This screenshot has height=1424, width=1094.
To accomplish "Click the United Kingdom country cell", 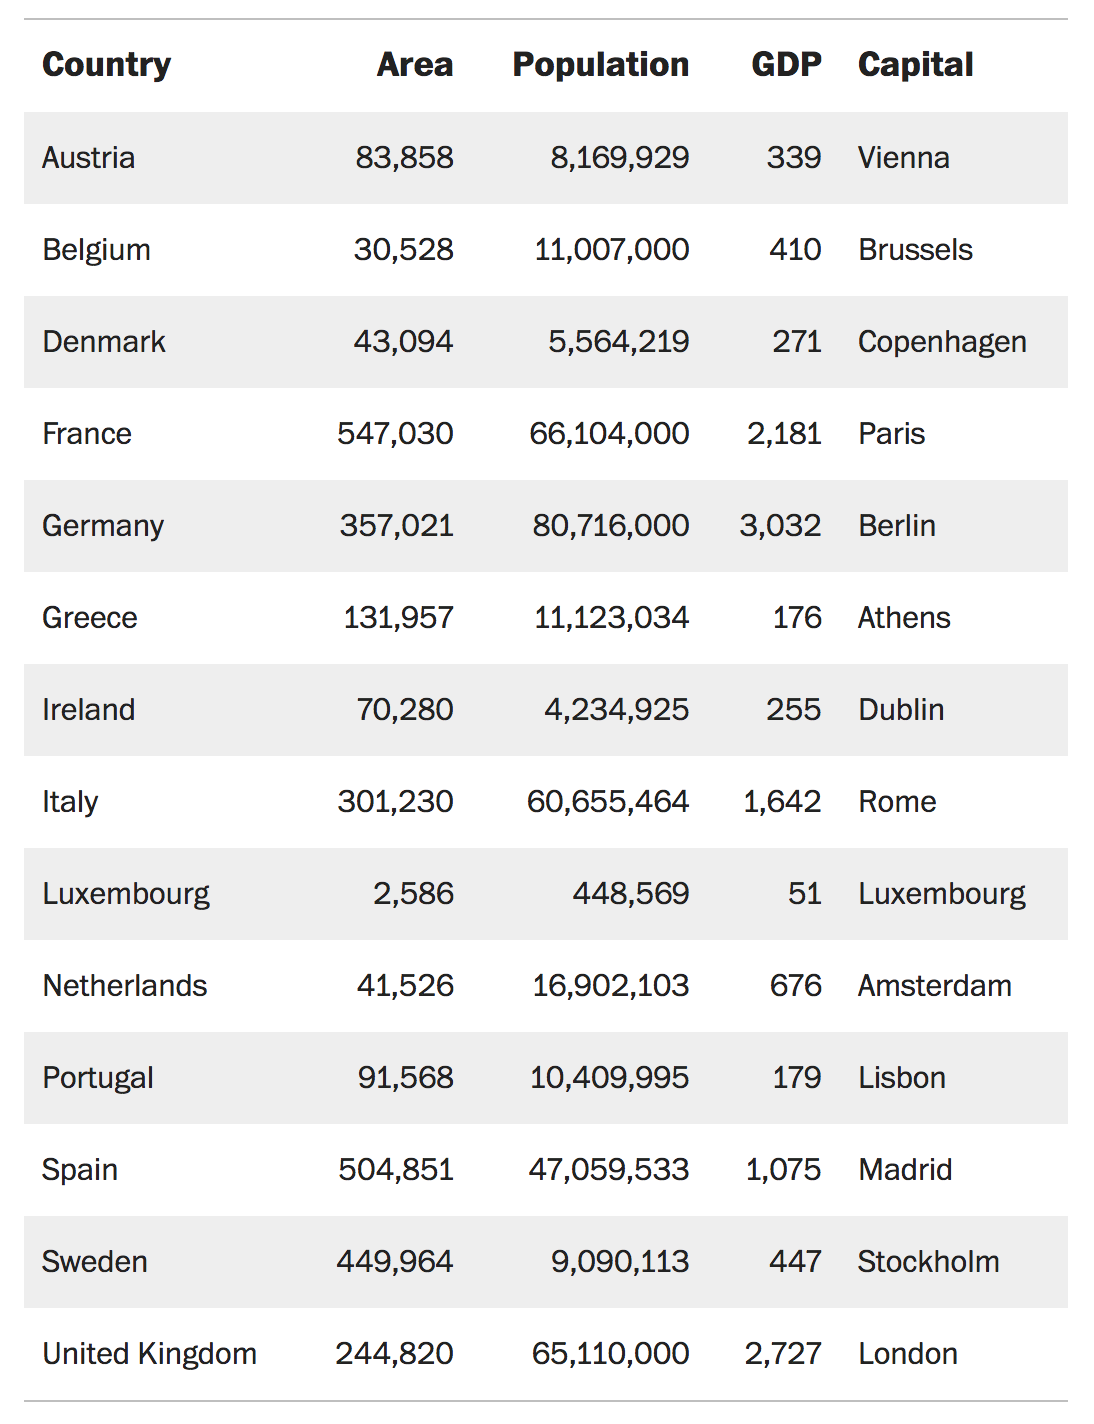I will tap(149, 1354).
